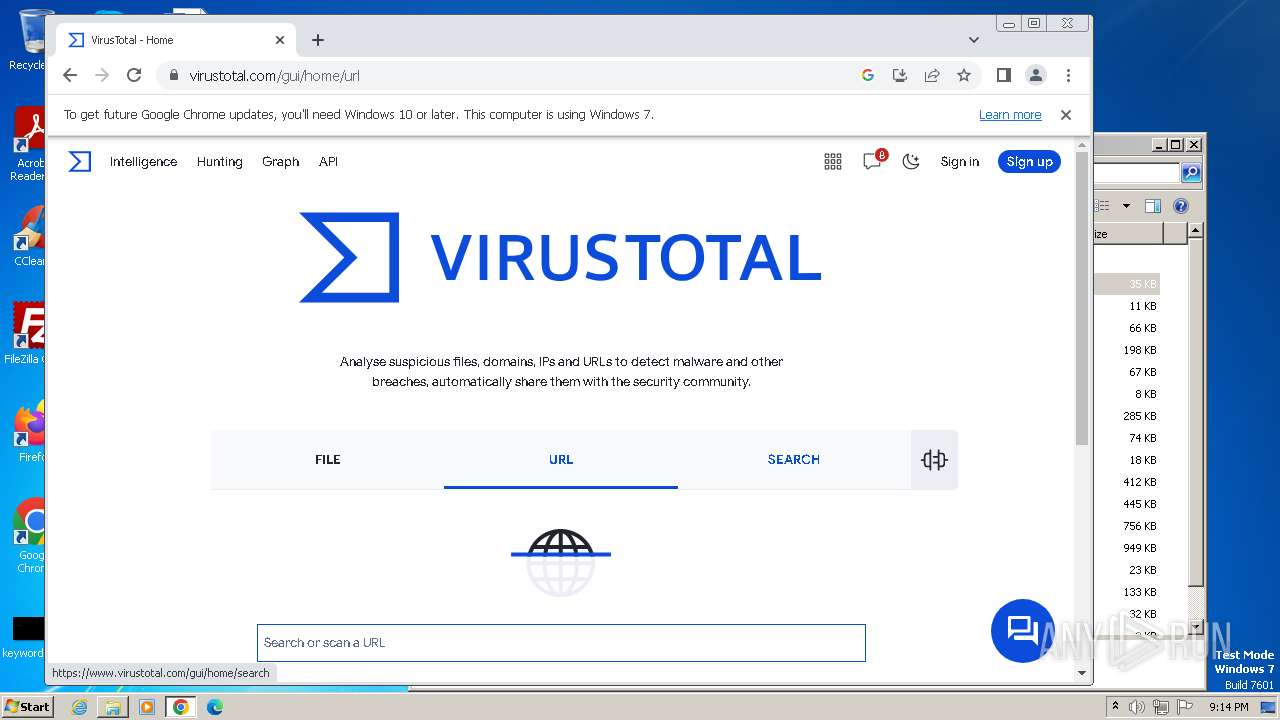The image size is (1280, 720).
Task: Switch to the SEARCH tab
Action: click(793, 459)
